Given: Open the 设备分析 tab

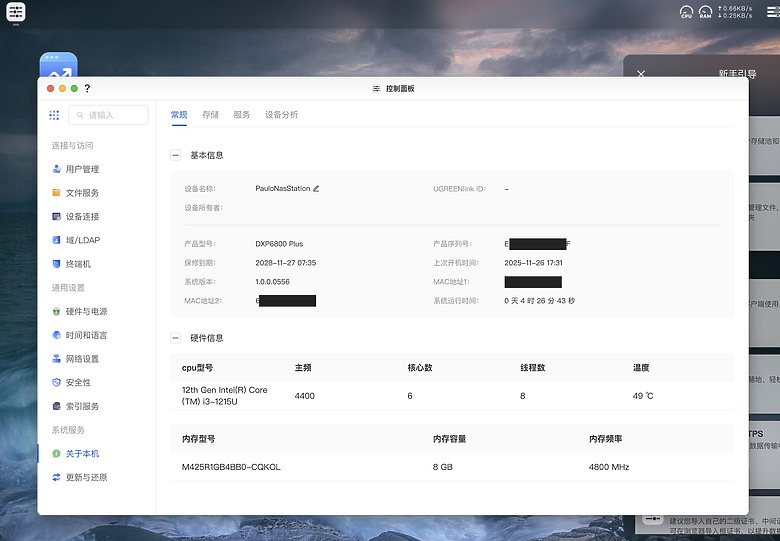Looking at the screenshot, I should (x=281, y=115).
